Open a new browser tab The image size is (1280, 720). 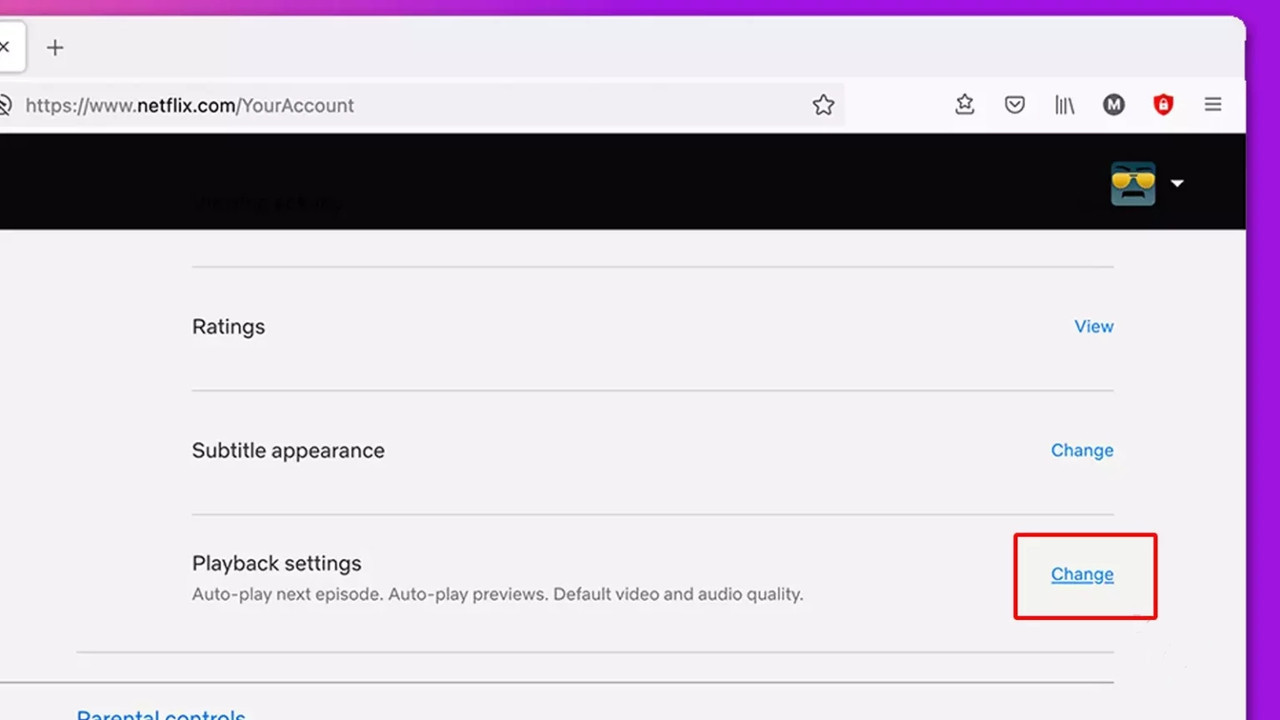click(x=55, y=48)
